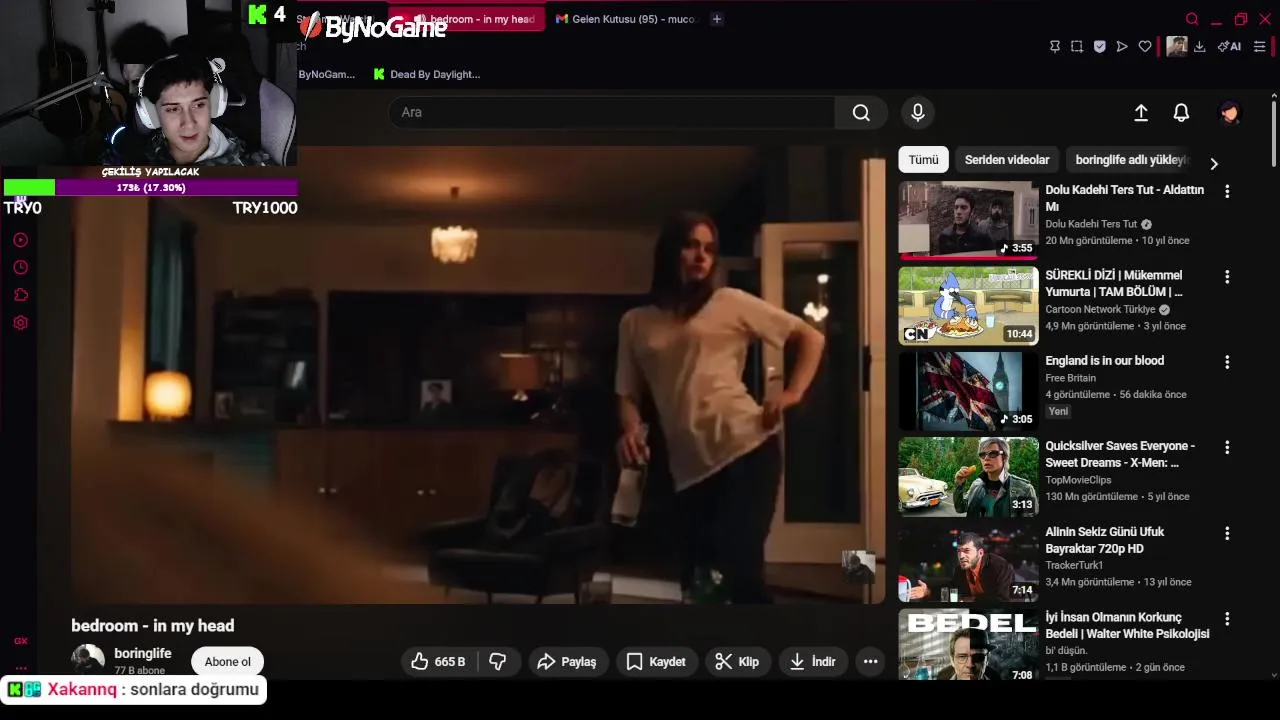Click the YouTube upload arrow icon
The height and width of the screenshot is (720, 1280).
coord(1141,113)
